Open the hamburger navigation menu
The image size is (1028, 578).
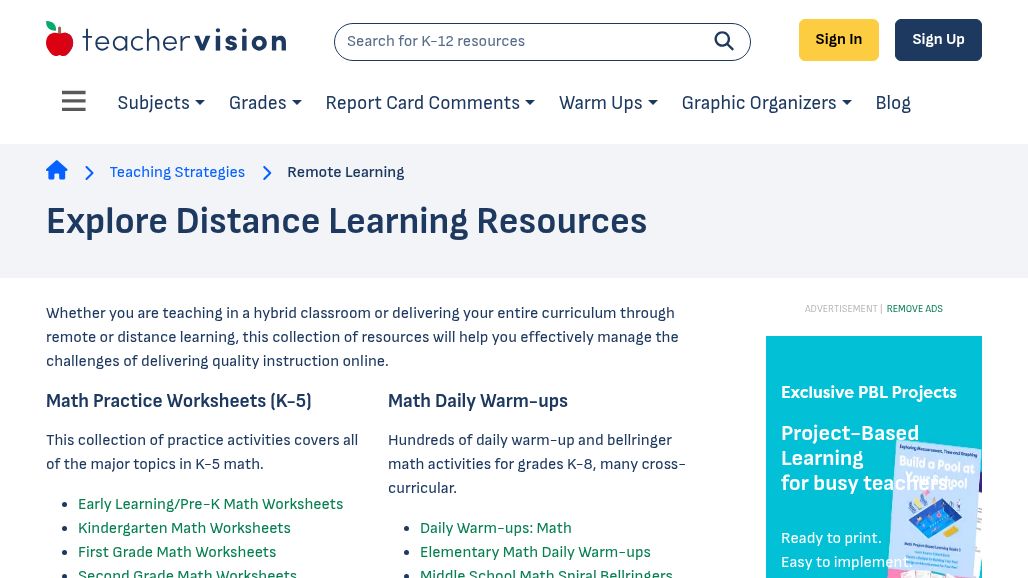tap(74, 101)
